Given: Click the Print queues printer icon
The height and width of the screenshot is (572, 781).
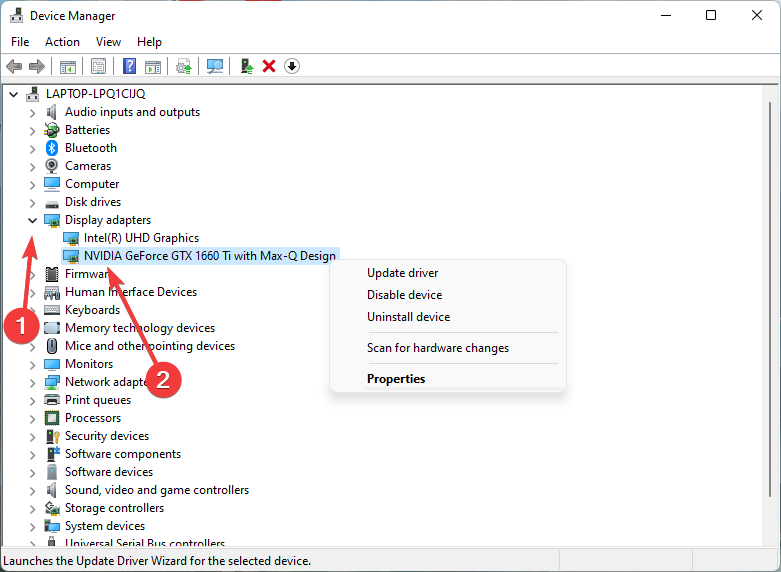Looking at the screenshot, I should pyautogui.click(x=52, y=400).
